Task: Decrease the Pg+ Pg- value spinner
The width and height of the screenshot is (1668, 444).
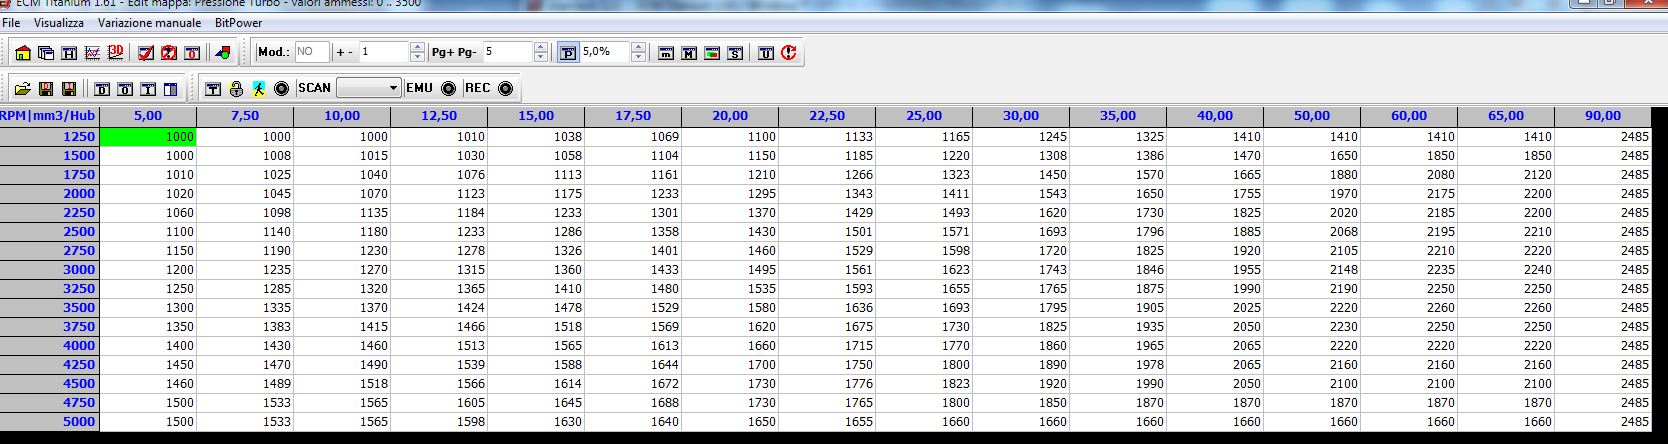Action: pos(541,57)
